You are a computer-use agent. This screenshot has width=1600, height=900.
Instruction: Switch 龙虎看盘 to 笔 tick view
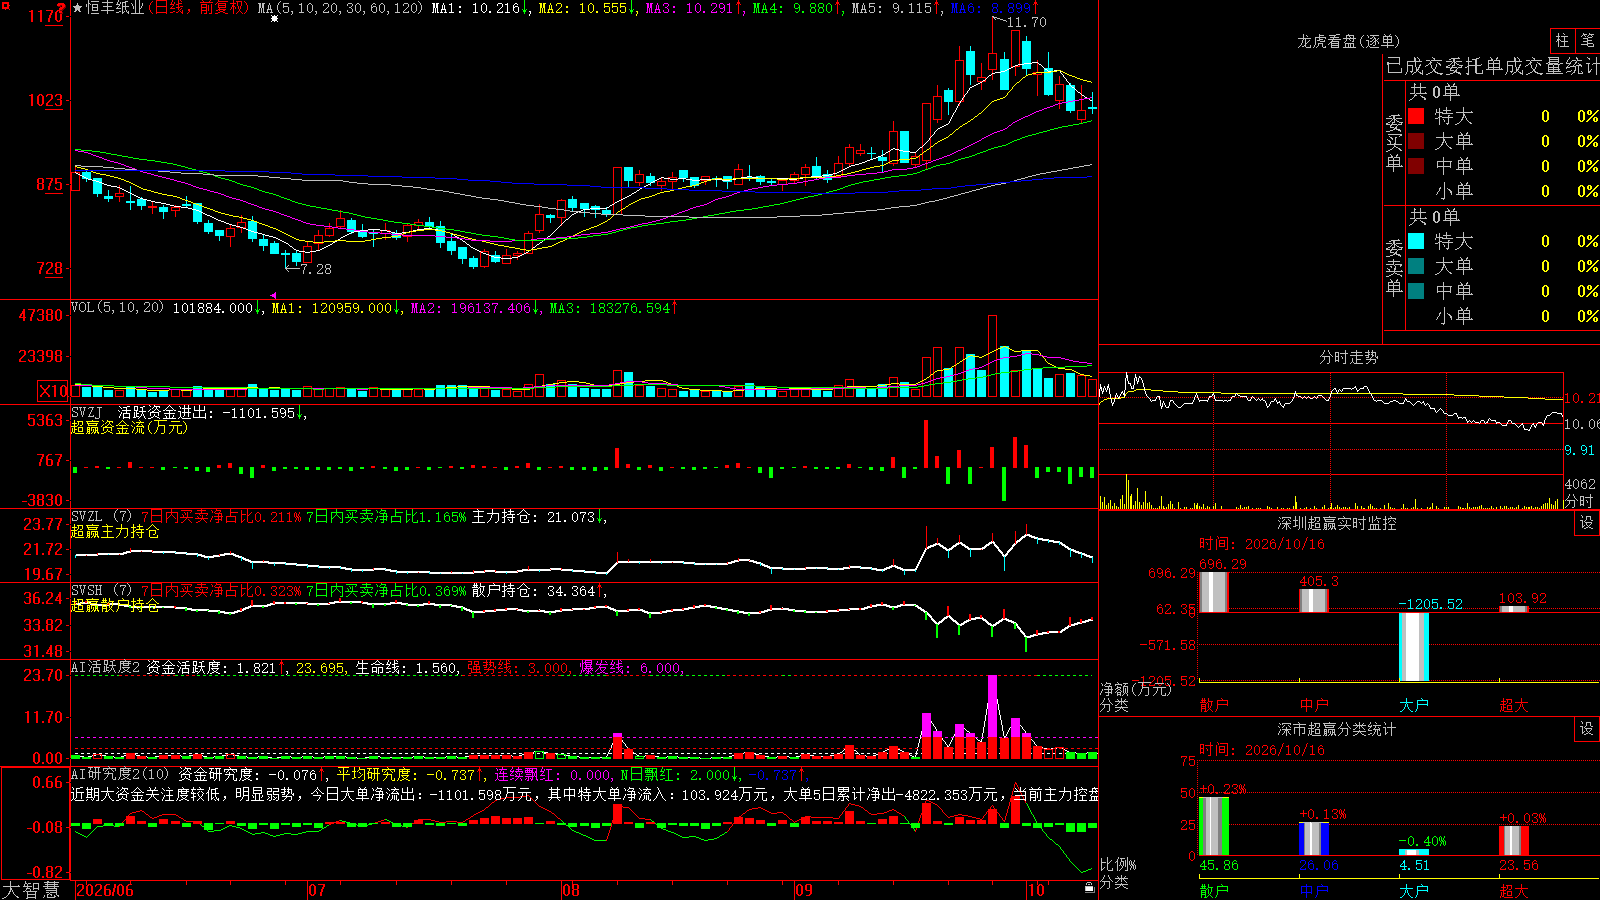pyautogui.click(x=1587, y=40)
